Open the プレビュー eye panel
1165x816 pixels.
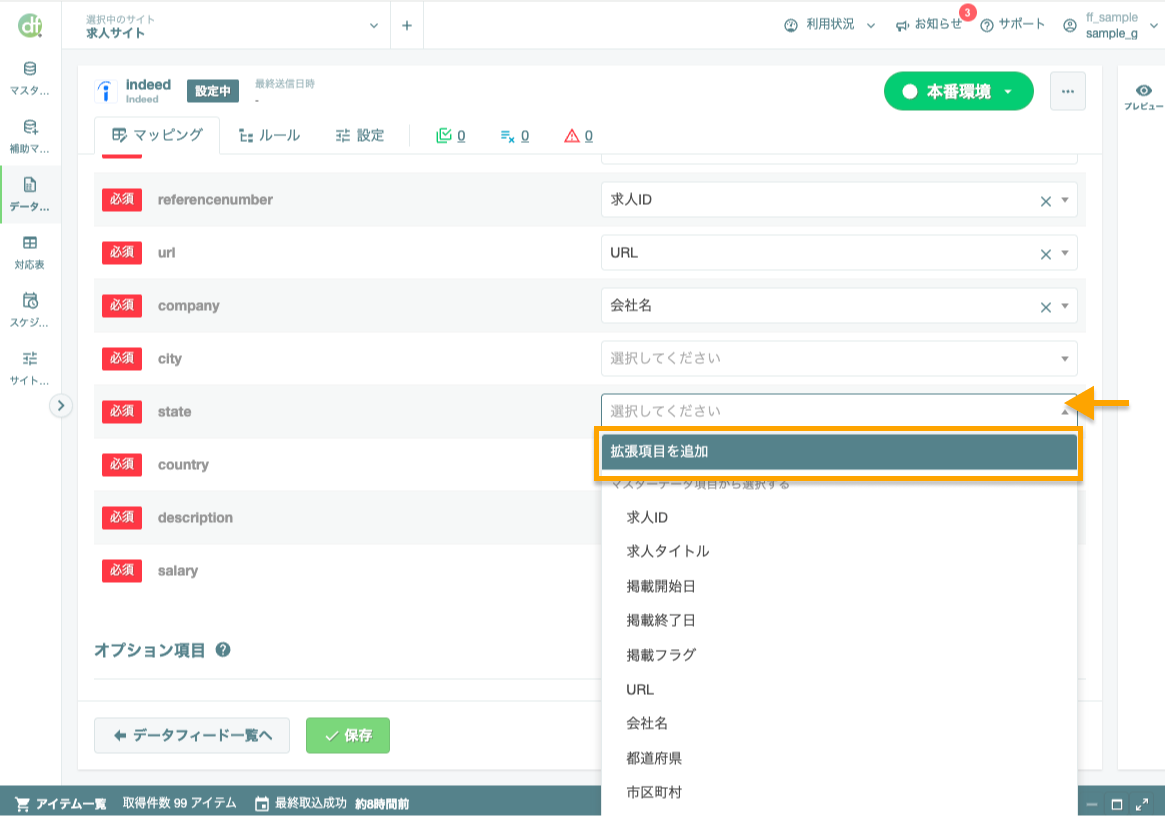tap(1143, 97)
